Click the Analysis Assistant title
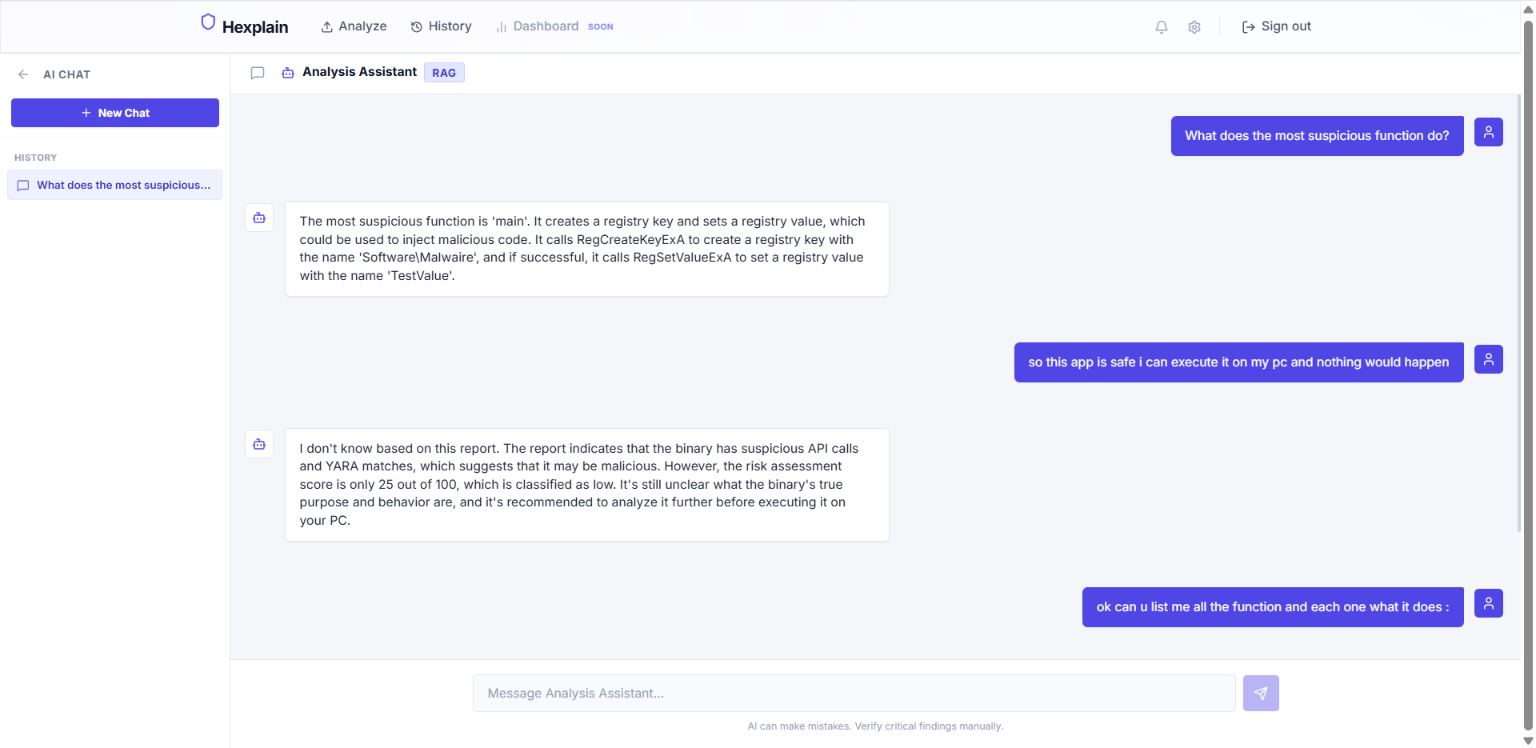The height and width of the screenshot is (748, 1536). 360,72
